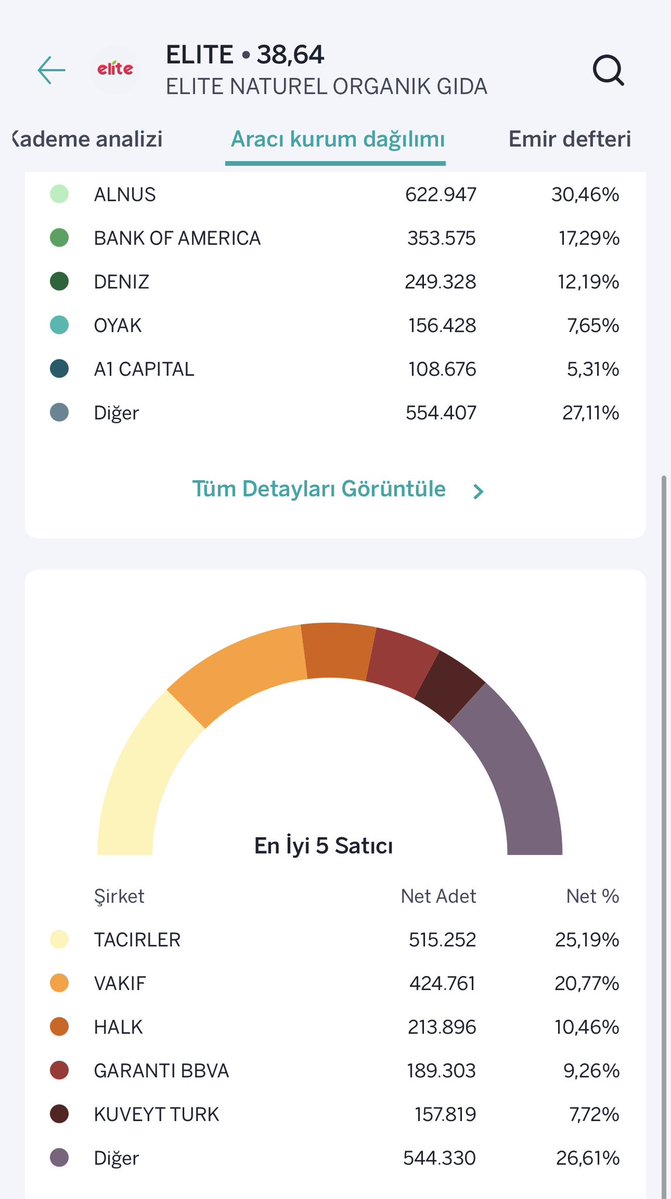This screenshot has height=1199, width=671.
Task: Open Tüm Detayları Görüntüle link
Action: 319,489
